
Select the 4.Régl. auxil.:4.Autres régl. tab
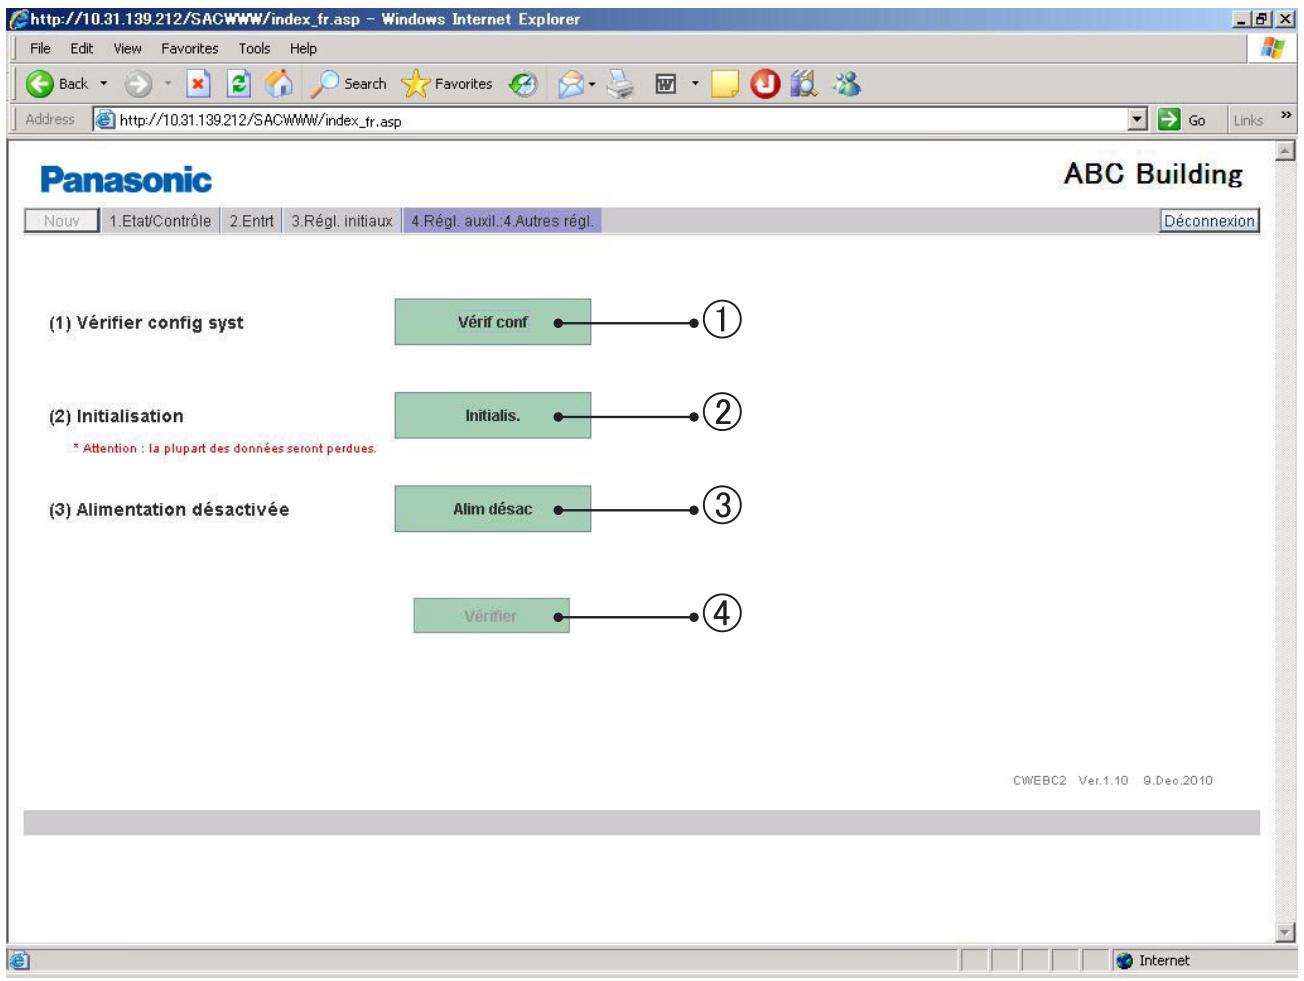pos(502,221)
